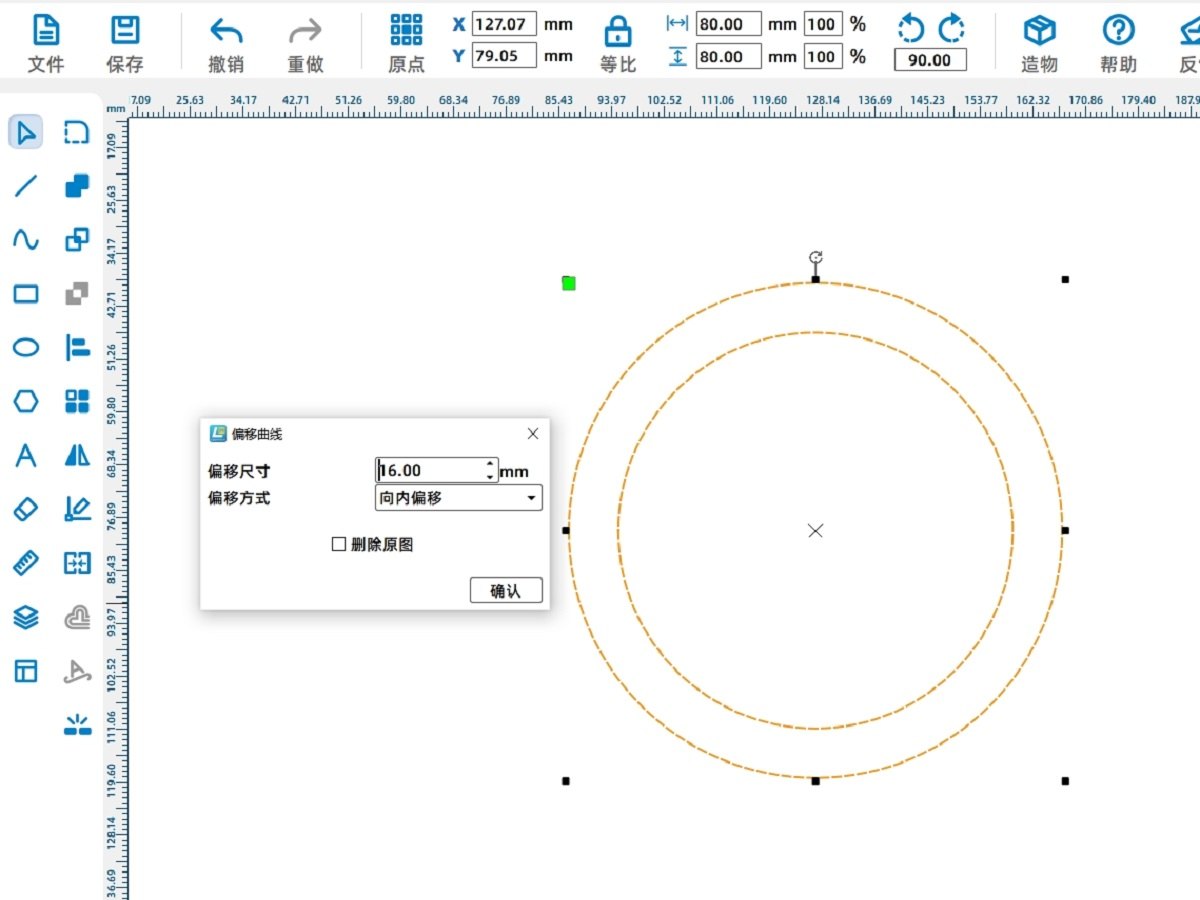Open the 帮助 help menu

pos(1118,43)
